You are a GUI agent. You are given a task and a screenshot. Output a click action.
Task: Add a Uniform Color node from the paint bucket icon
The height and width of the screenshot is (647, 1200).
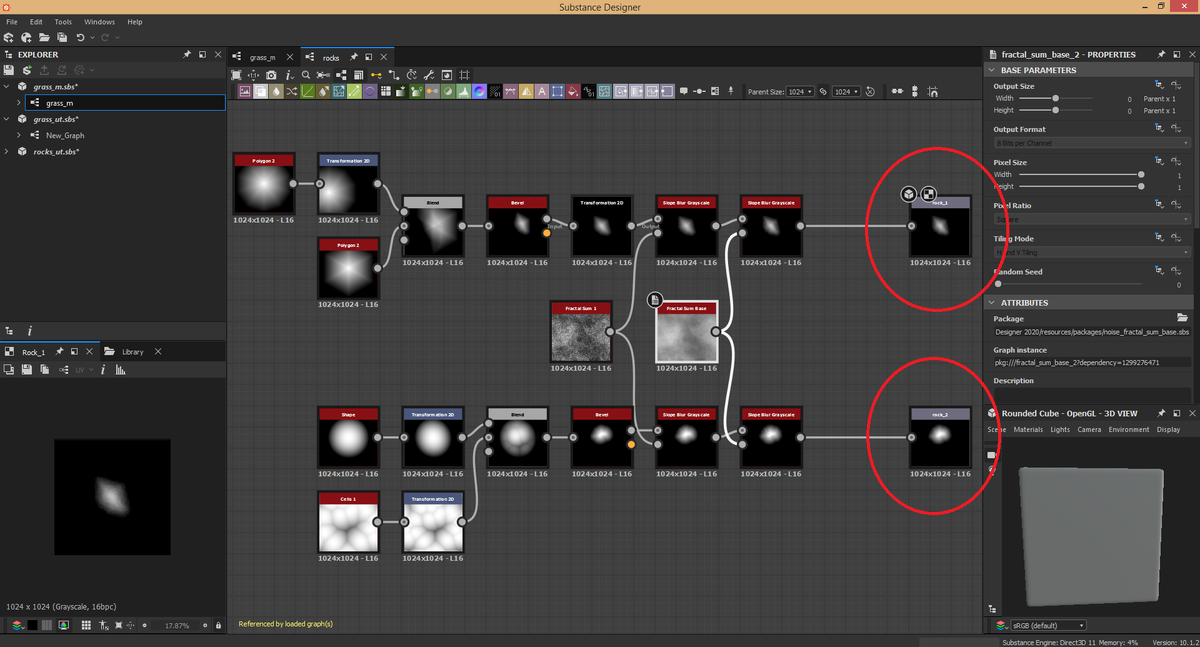click(572, 91)
